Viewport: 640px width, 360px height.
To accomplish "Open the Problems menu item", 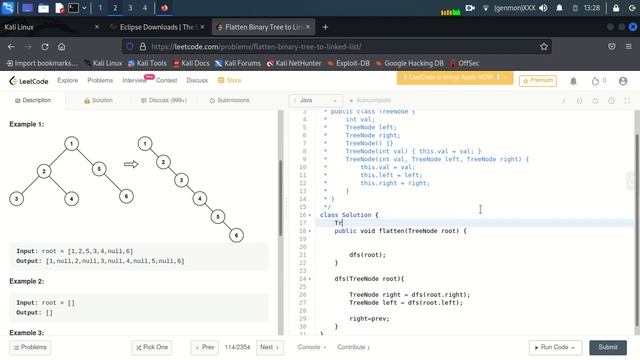I will pos(100,80).
